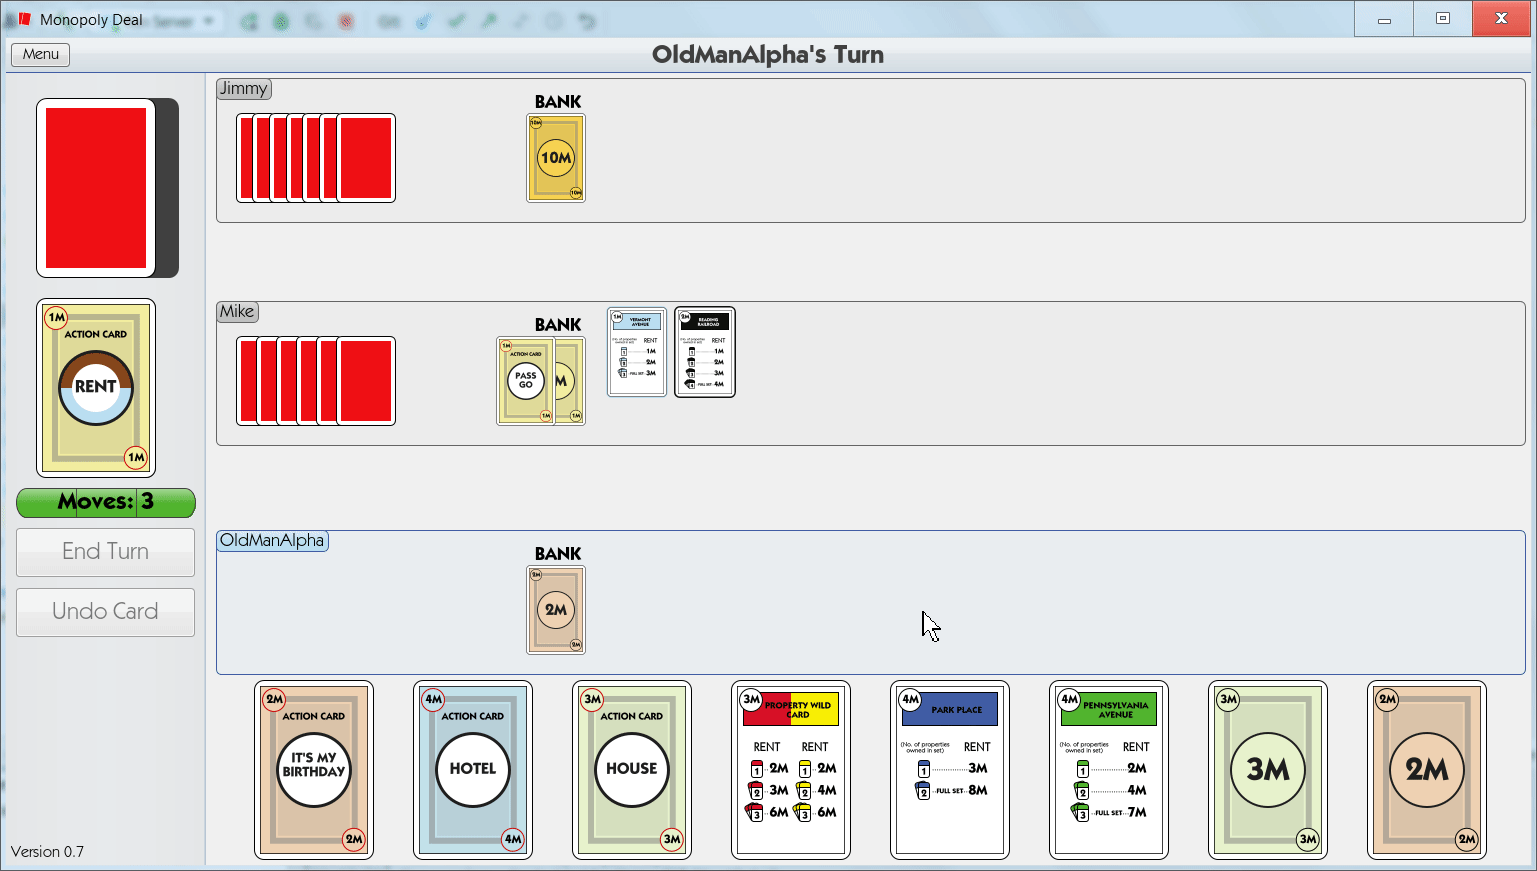Open the Menu button
1537x871 pixels.
[x=40, y=54]
